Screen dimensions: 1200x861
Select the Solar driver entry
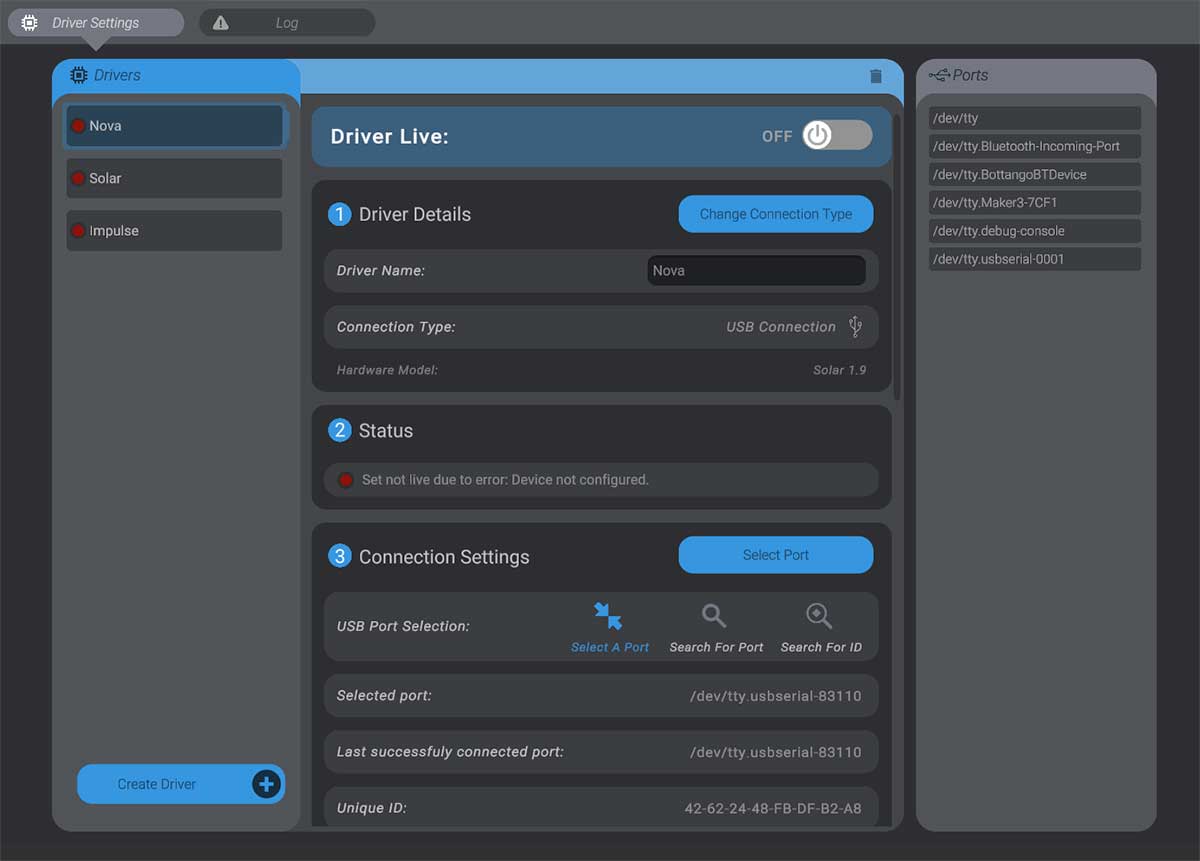[175, 178]
